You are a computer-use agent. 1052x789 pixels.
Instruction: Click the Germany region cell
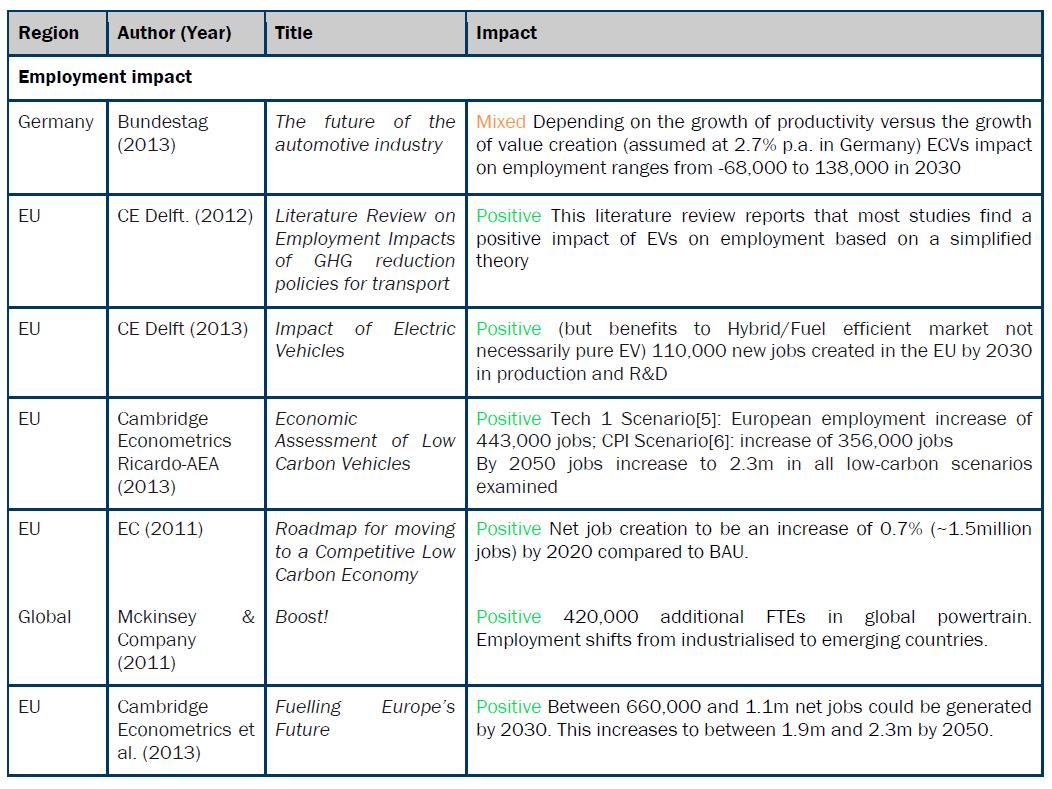[x=56, y=122]
